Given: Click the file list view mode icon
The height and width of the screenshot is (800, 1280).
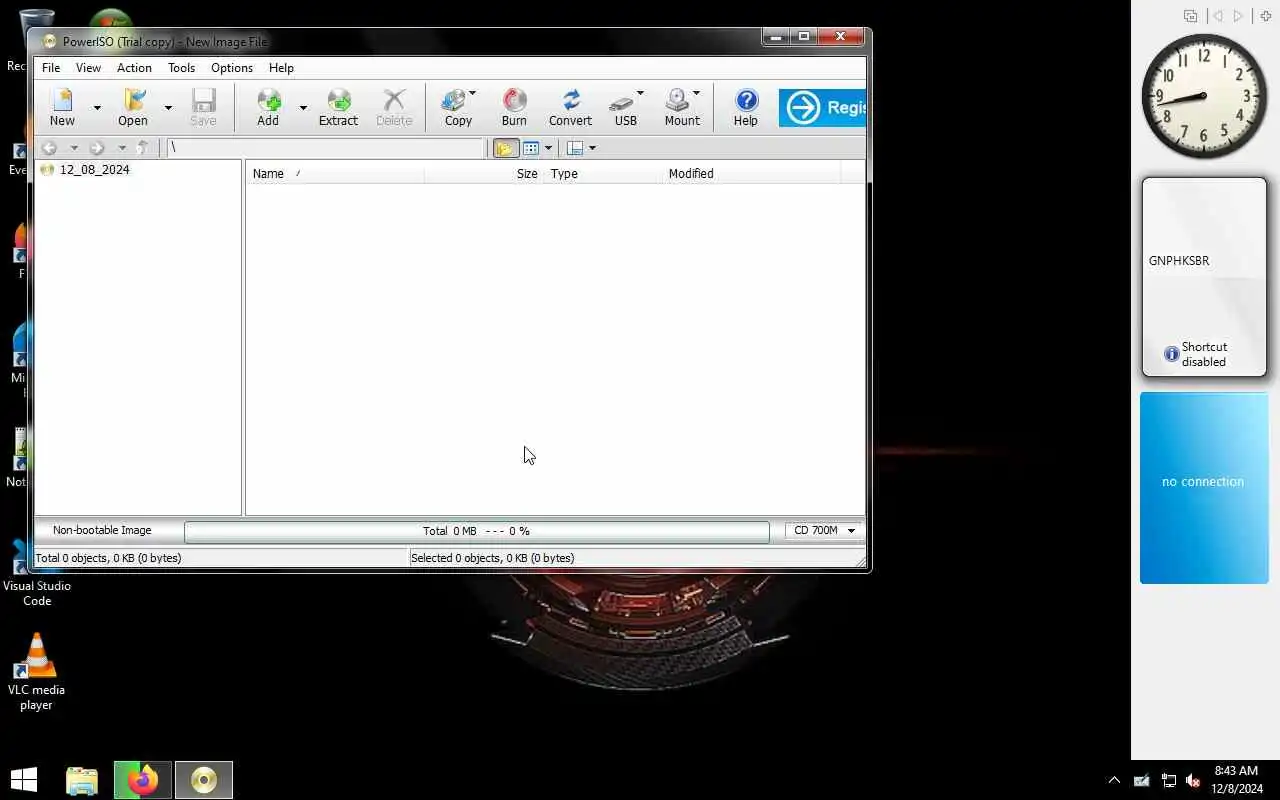Looking at the screenshot, I should (x=531, y=148).
